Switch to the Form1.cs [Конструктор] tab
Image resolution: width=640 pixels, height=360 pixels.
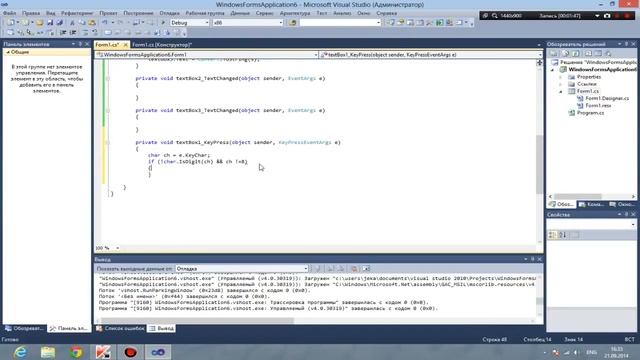click(x=162, y=44)
